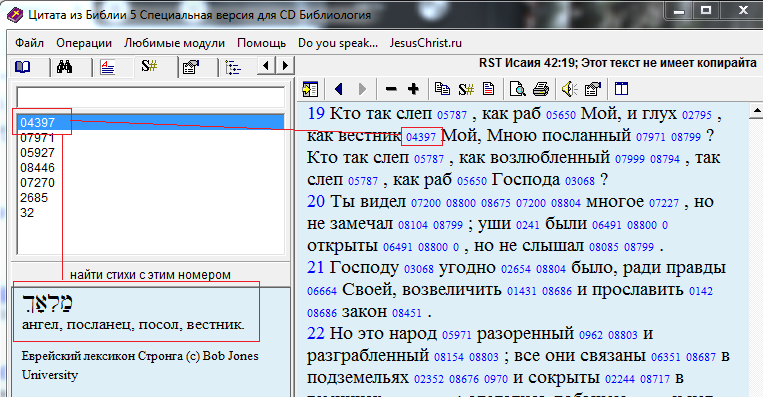Toggle the left panel with yellow arrow icon
The width and height of the screenshot is (763, 397).
coord(310,89)
